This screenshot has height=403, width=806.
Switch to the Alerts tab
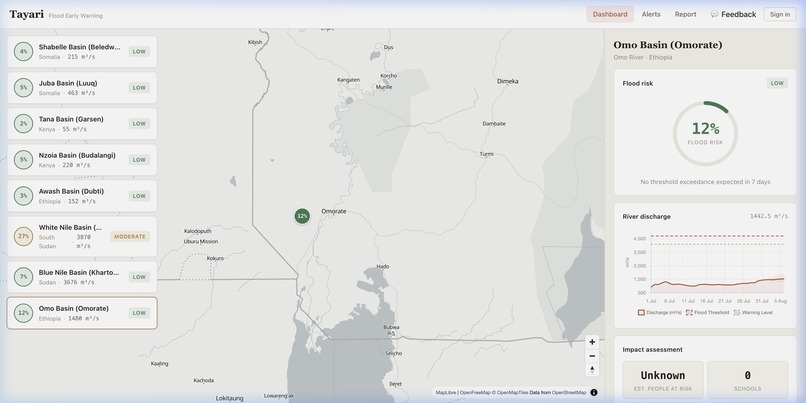click(651, 14)
